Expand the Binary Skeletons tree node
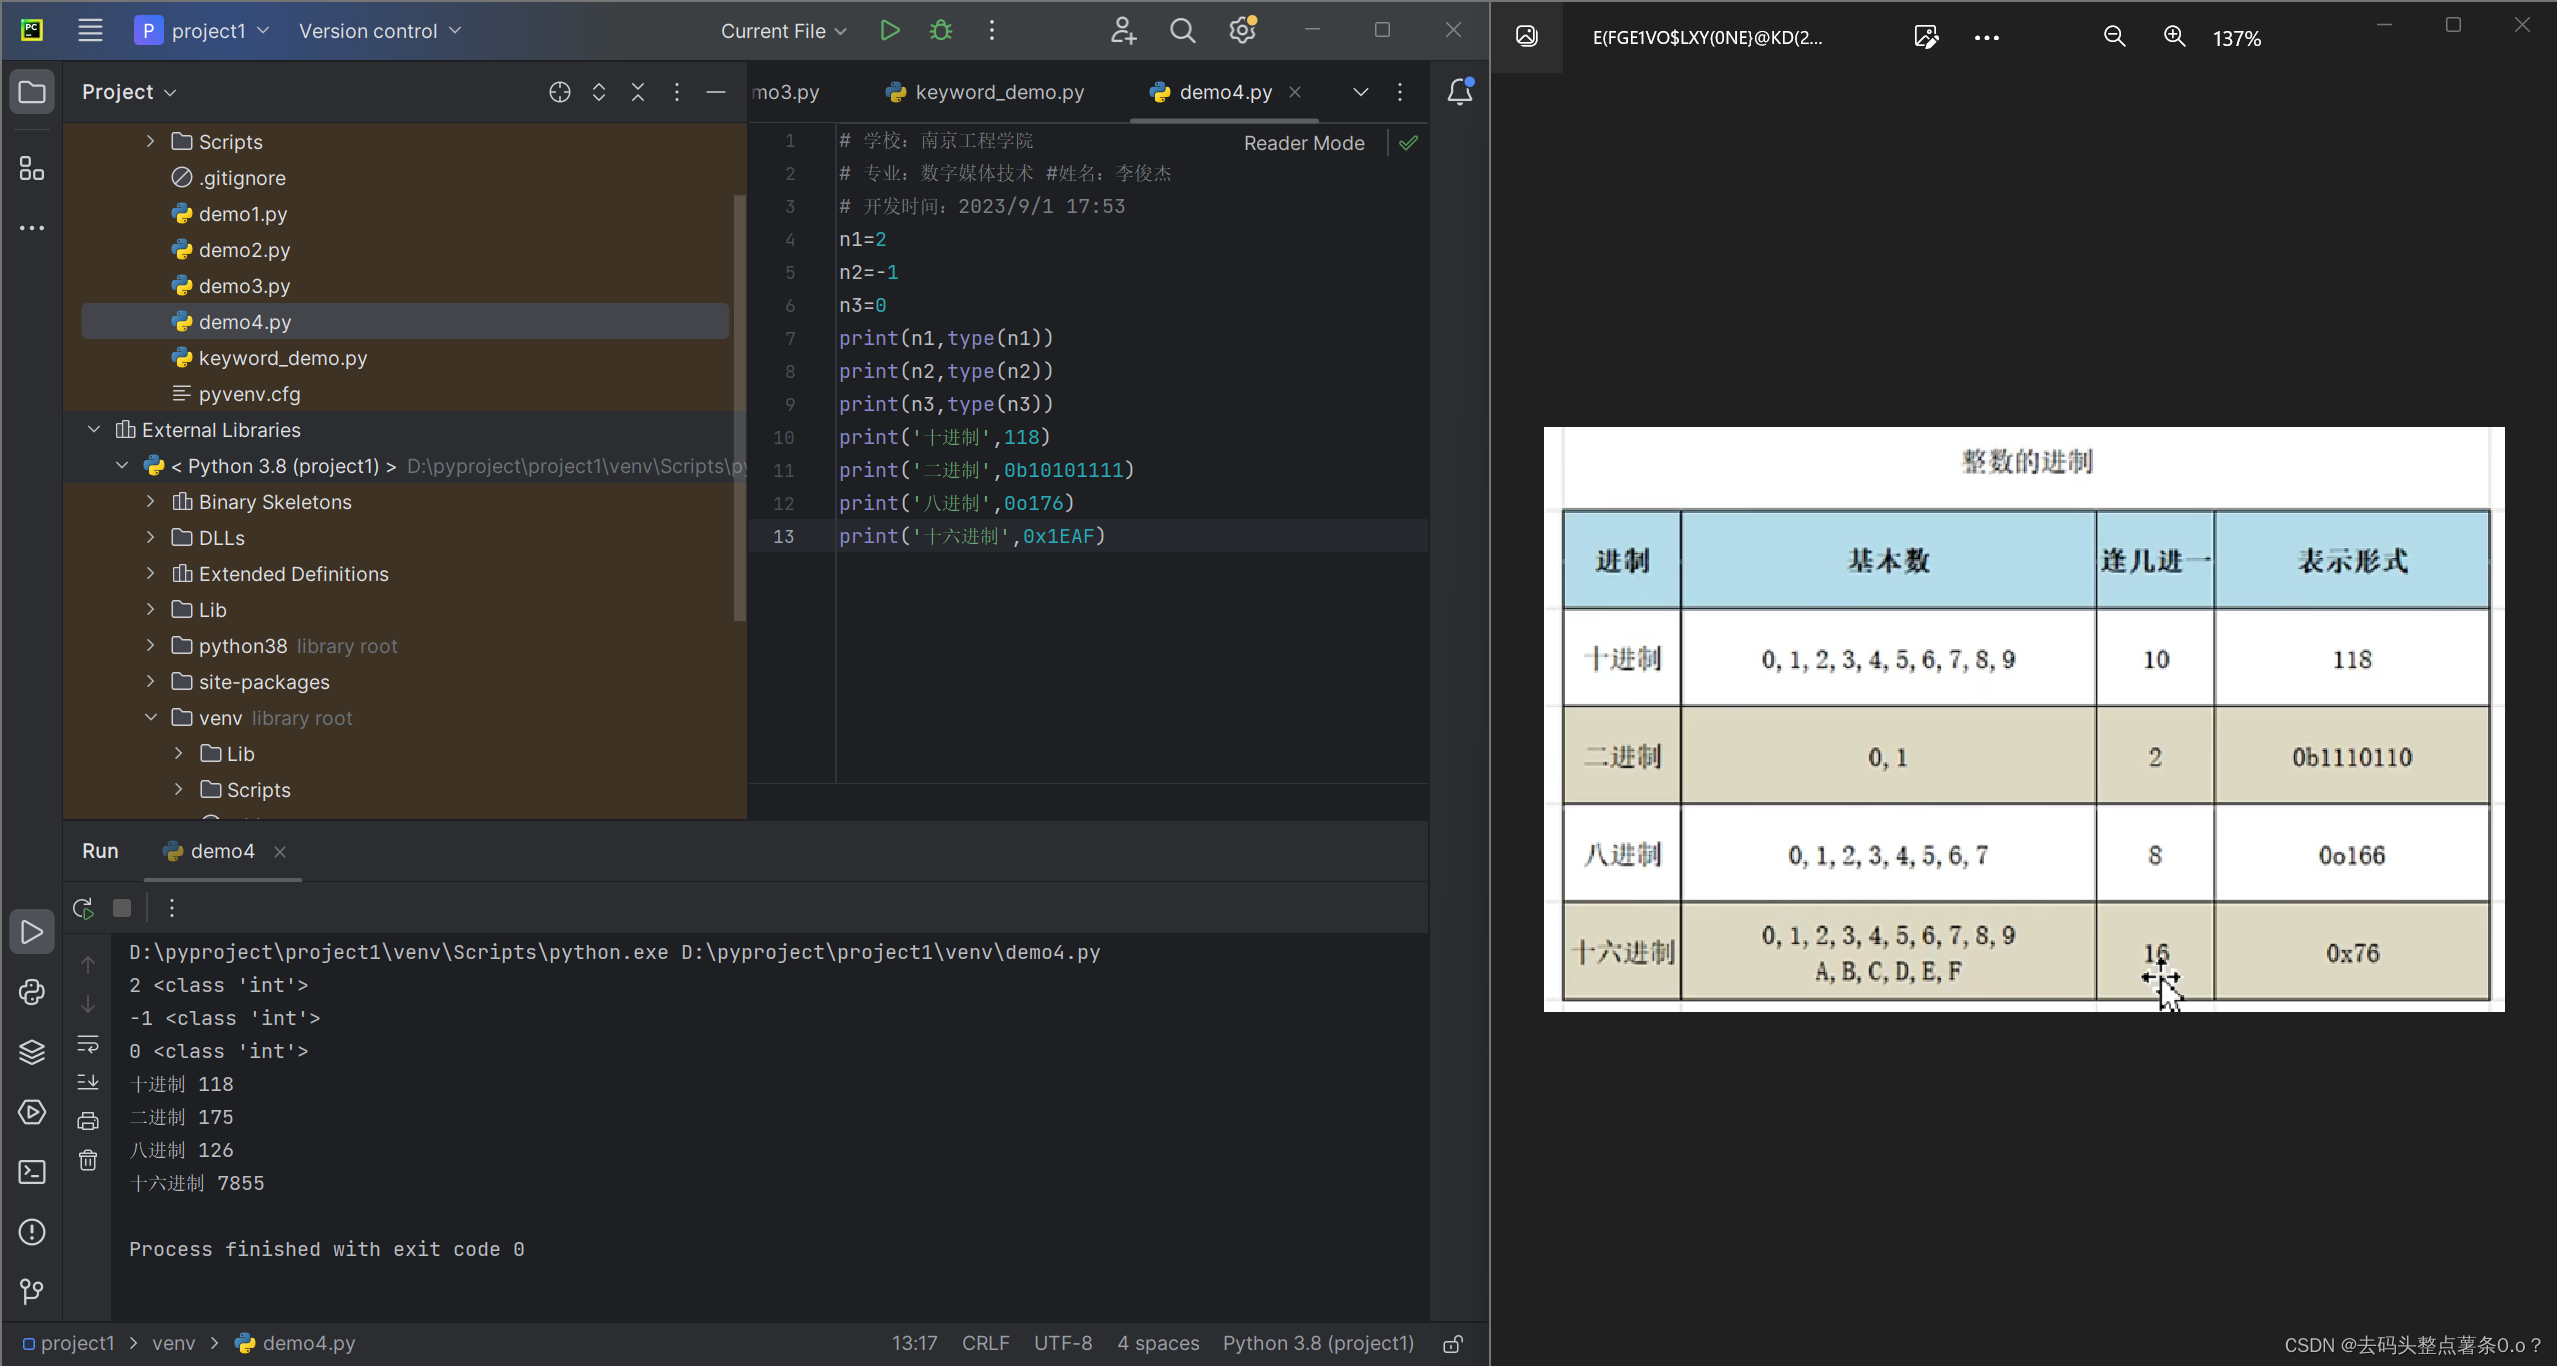The height and width of the screenshot is (1366, 2557). [x=151, y=502]
